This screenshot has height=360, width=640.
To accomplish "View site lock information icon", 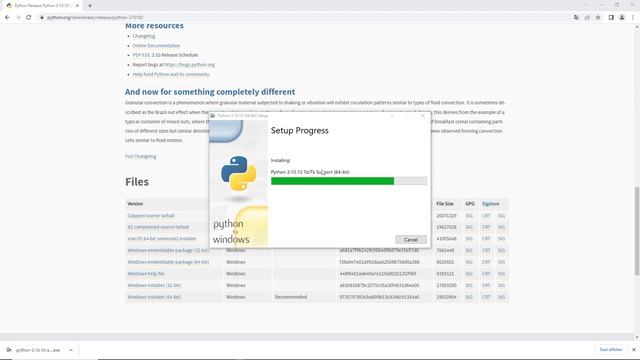I will click(42, 18).
